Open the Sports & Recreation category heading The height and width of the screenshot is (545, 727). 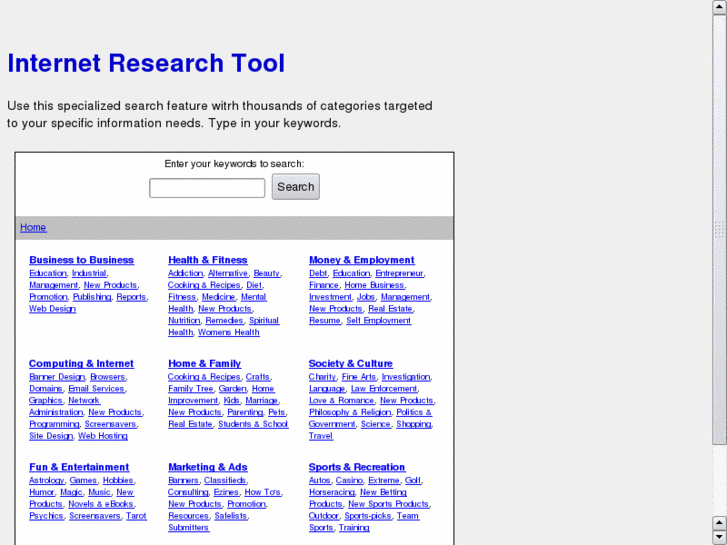tap(357, 467)
